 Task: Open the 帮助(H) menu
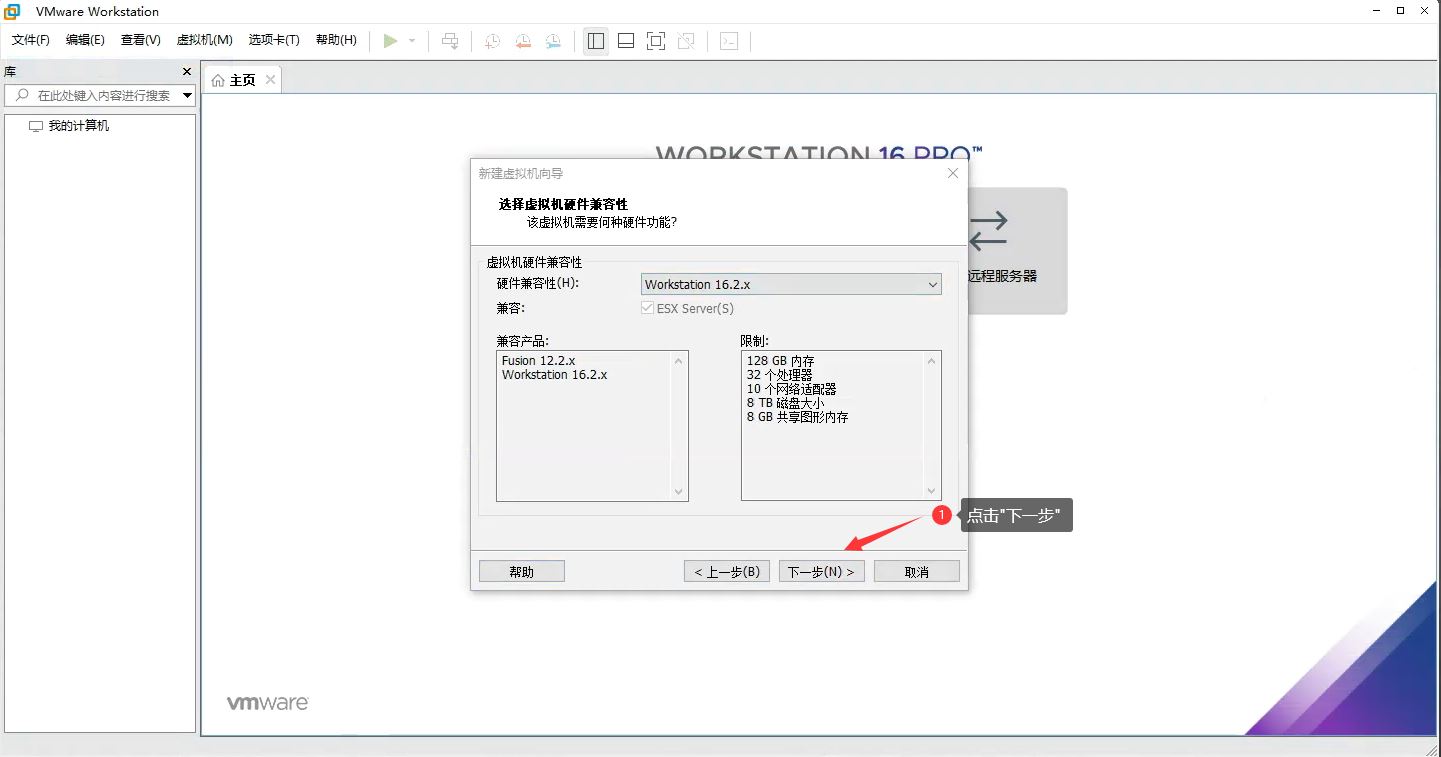pos(336,40)
